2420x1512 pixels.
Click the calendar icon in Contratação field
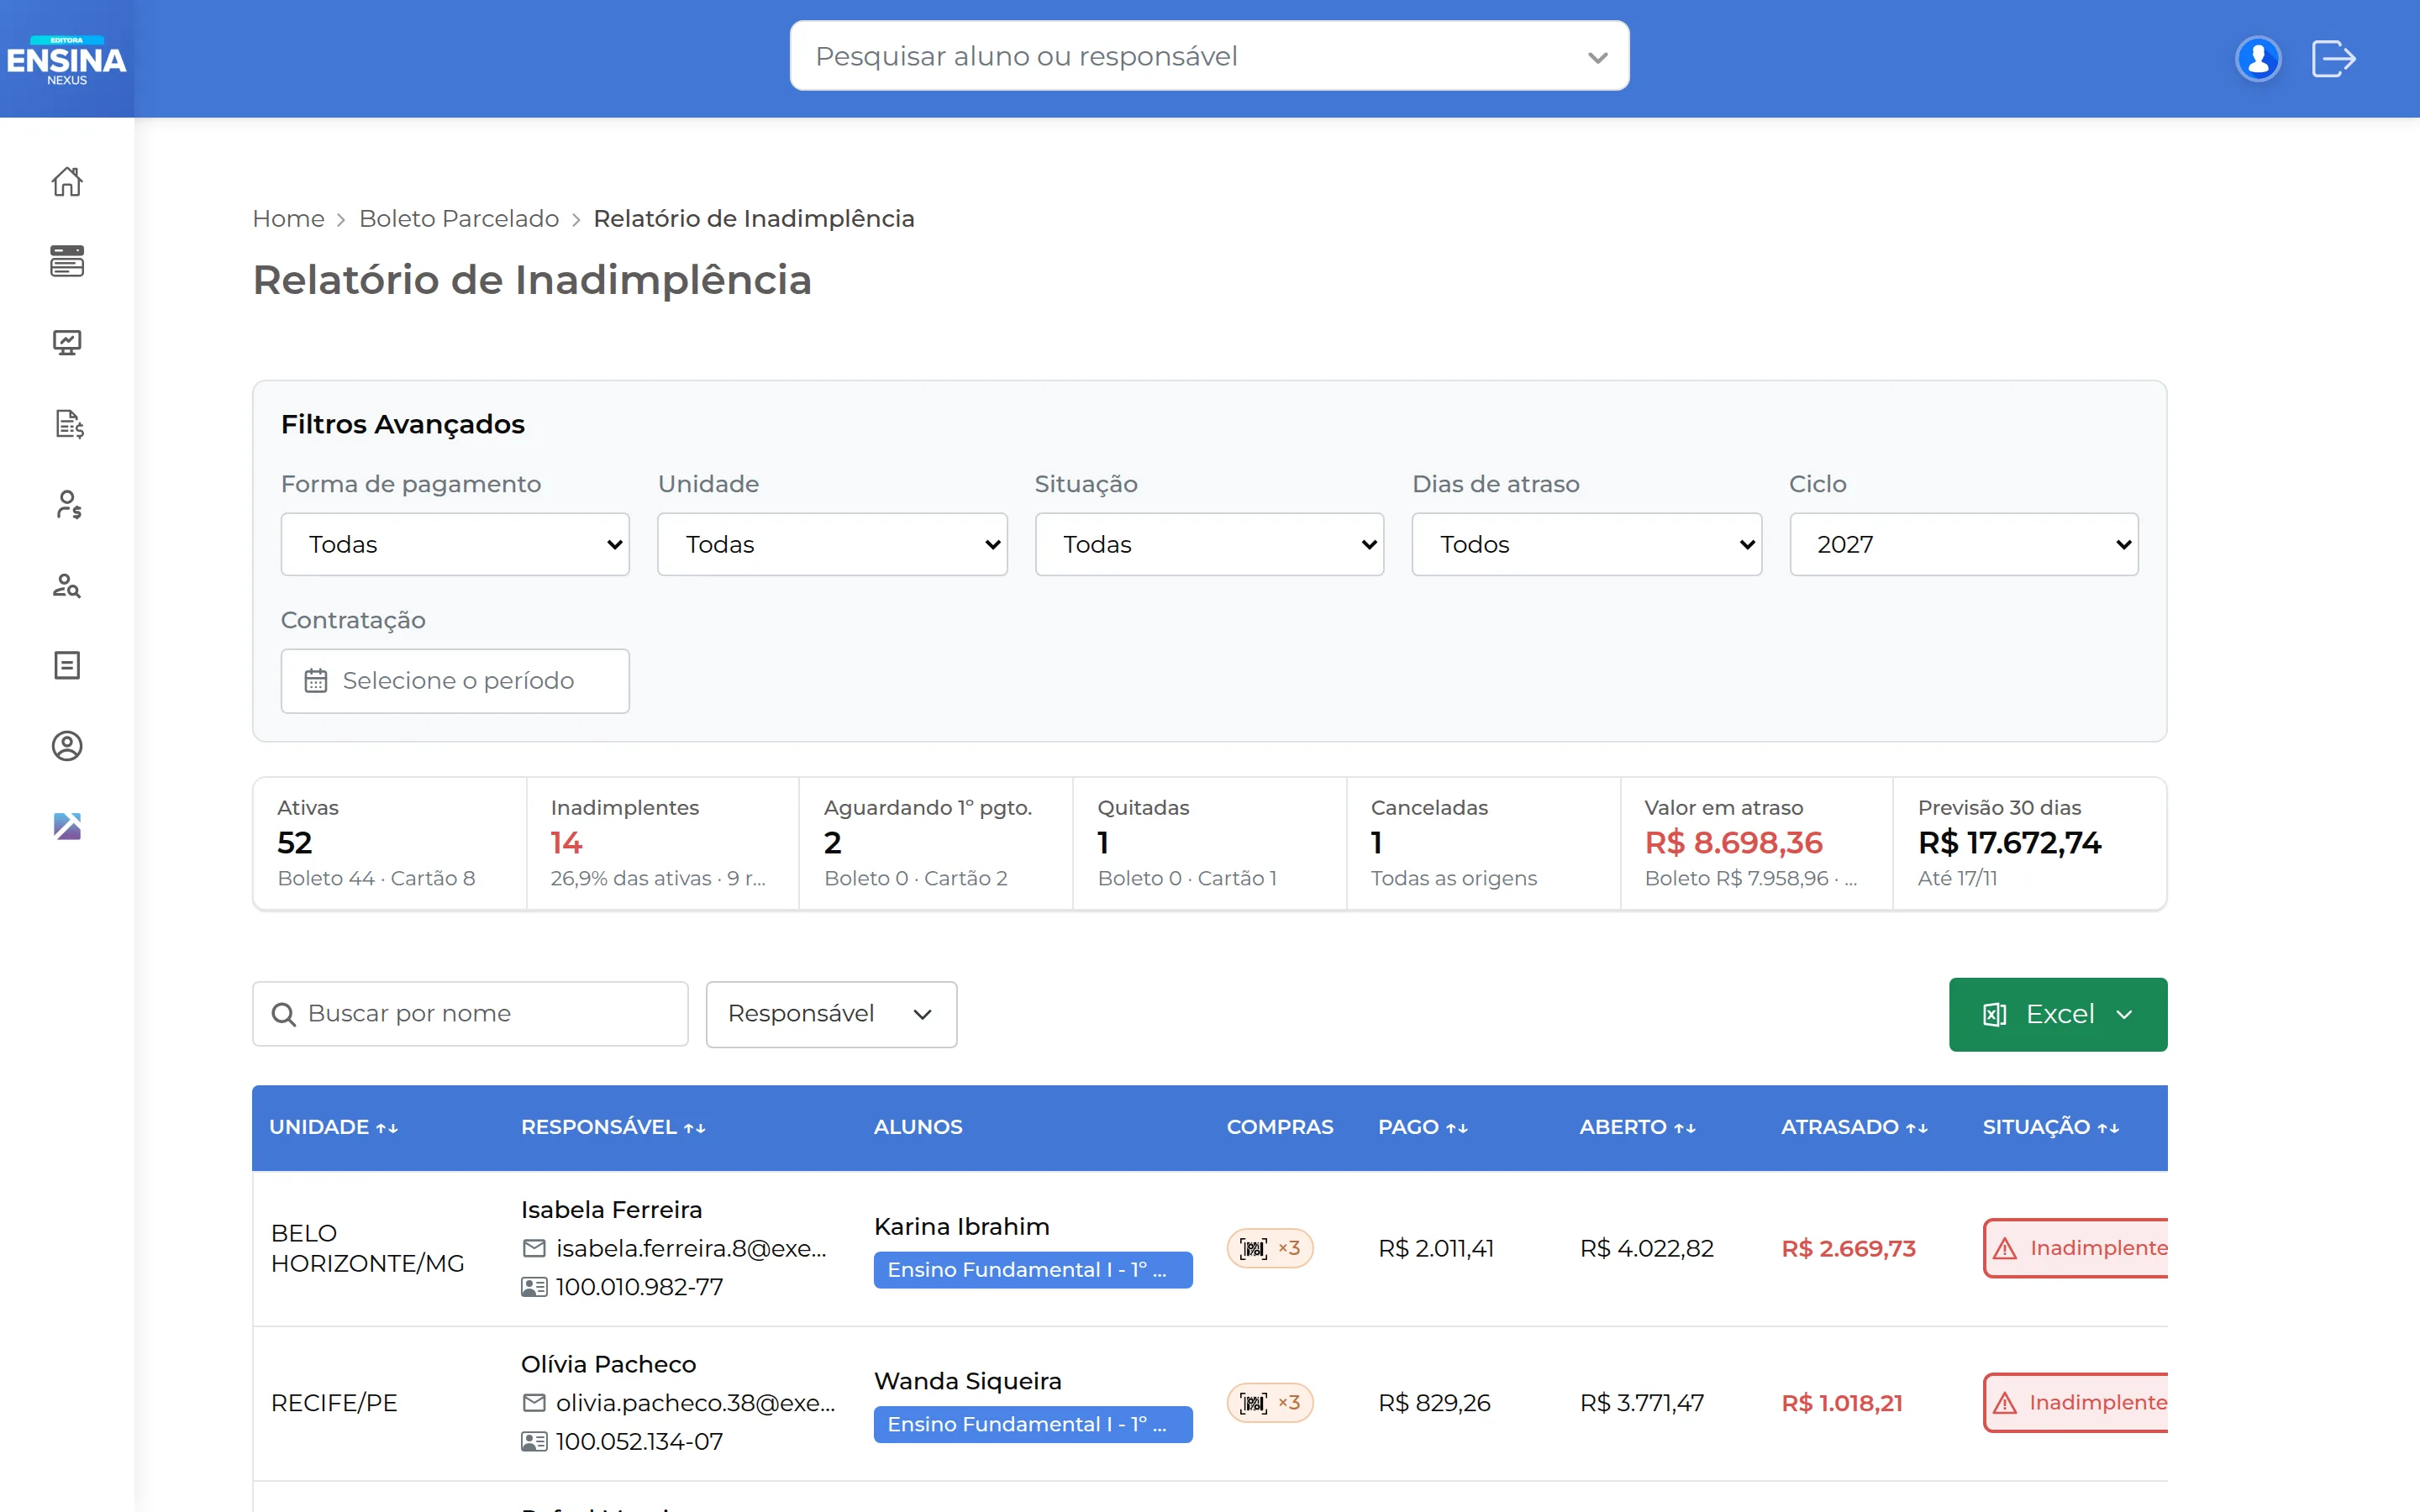(316, 681)
